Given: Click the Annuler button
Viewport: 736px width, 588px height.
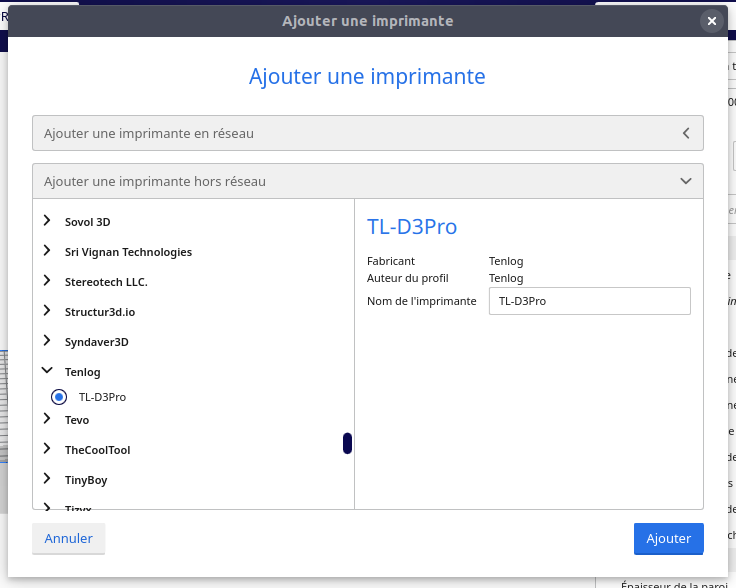Looking at the screenshot, I should coord(69,539).
